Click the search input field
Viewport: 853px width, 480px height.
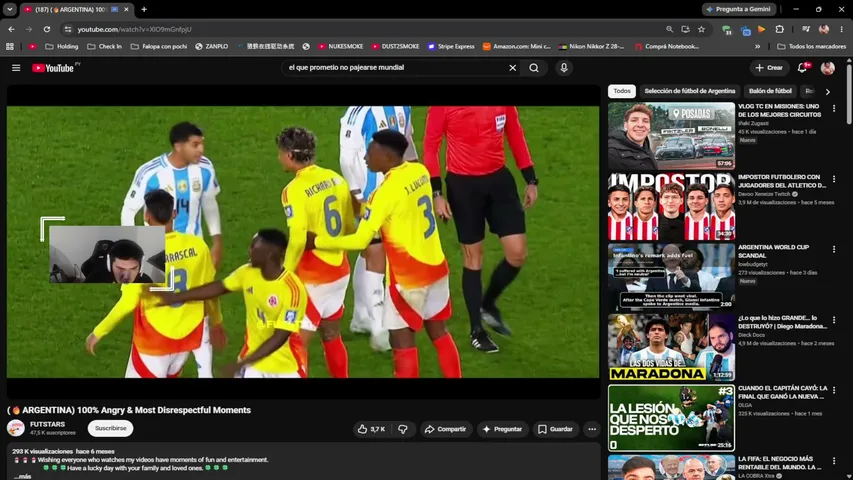coord(396,67)
